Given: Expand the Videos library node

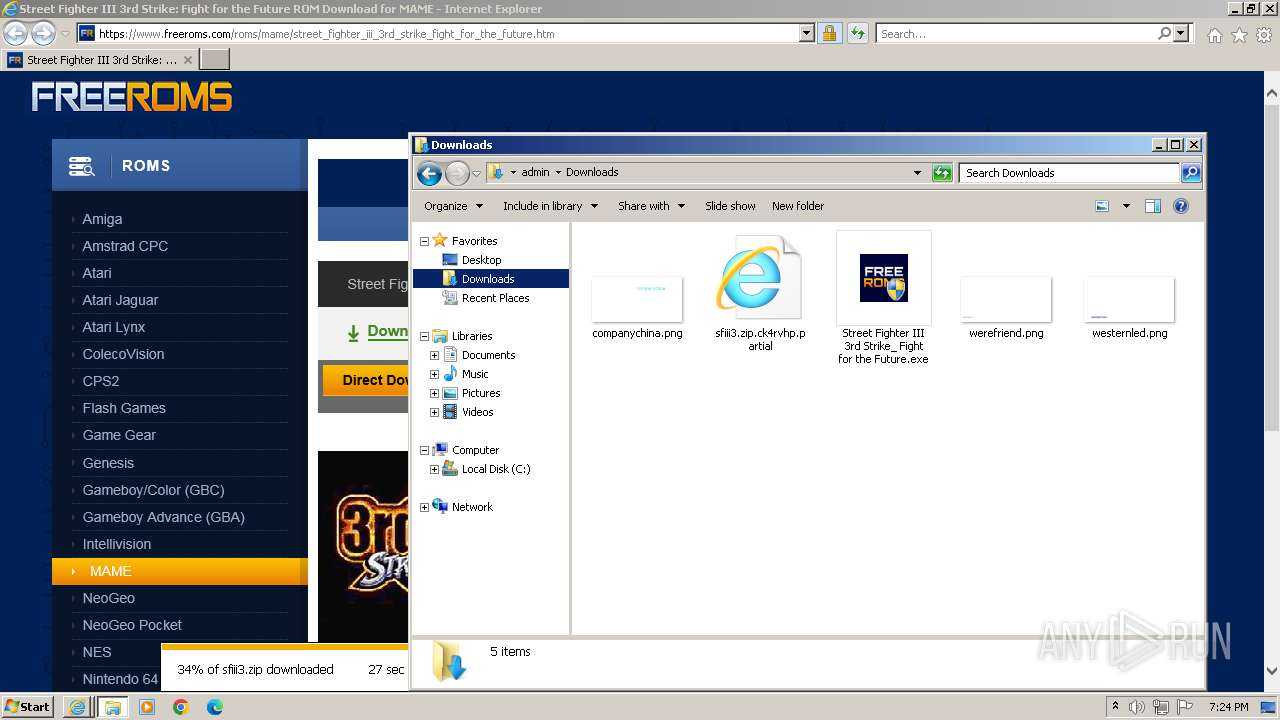Looking at the screenshot, I should [x=434, y=412].
